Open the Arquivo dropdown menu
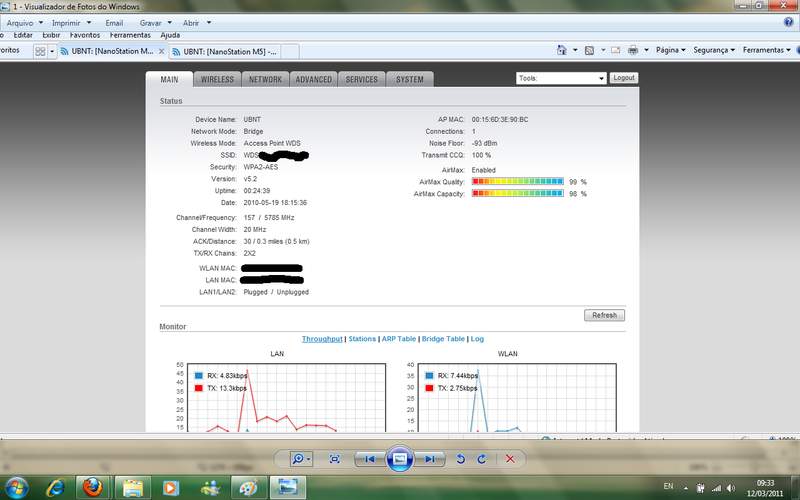The image size is (800, 500). [24, 23]
